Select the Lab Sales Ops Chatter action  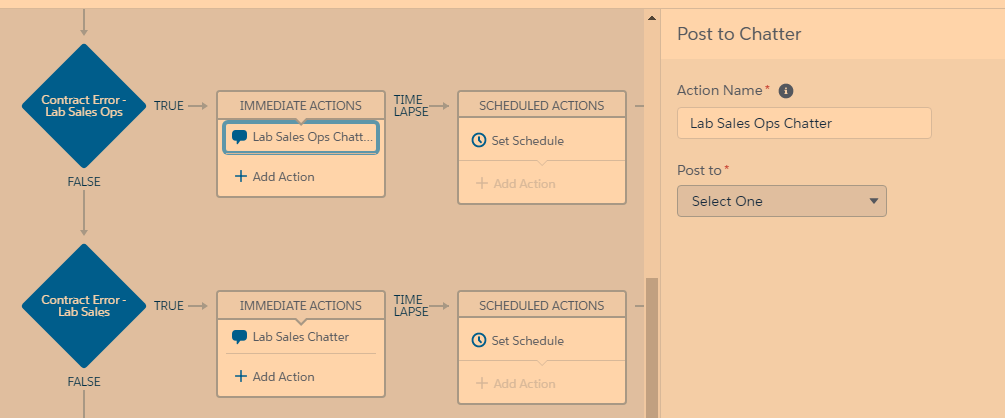point(312,137)
